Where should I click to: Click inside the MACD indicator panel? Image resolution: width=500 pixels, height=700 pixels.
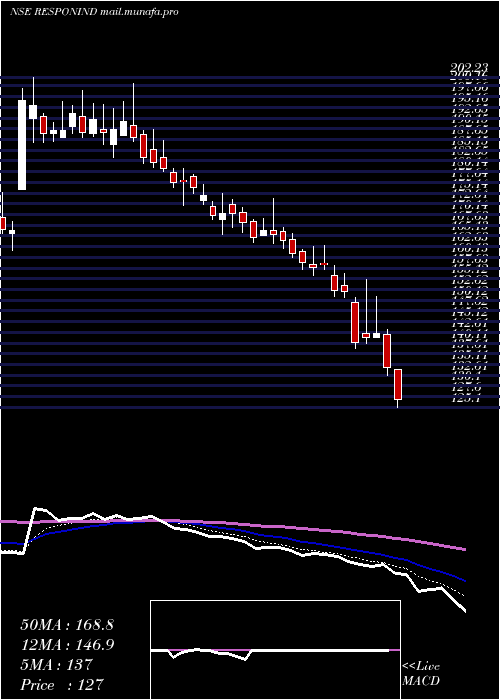tap(275, 650)
